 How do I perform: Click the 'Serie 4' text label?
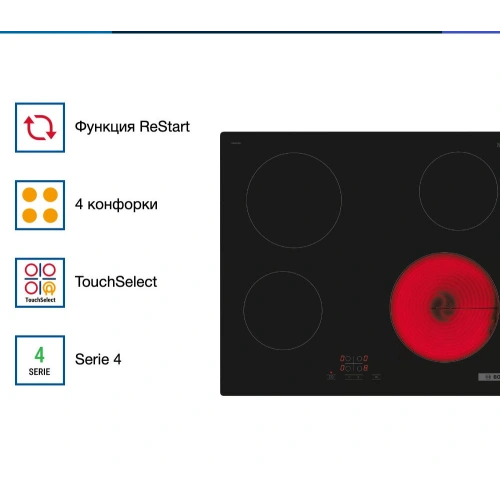pyautogui.click(x=98, y=359)
